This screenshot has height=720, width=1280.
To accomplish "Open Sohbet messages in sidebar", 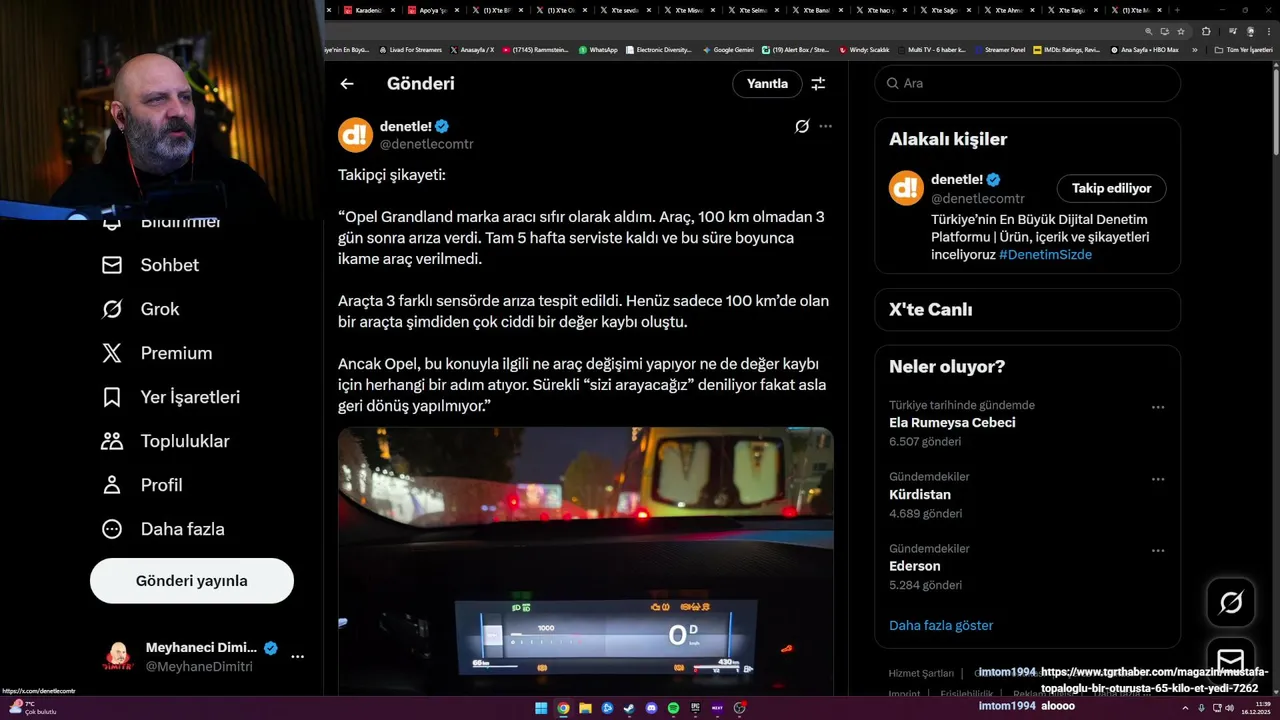I will pos(150,265).
